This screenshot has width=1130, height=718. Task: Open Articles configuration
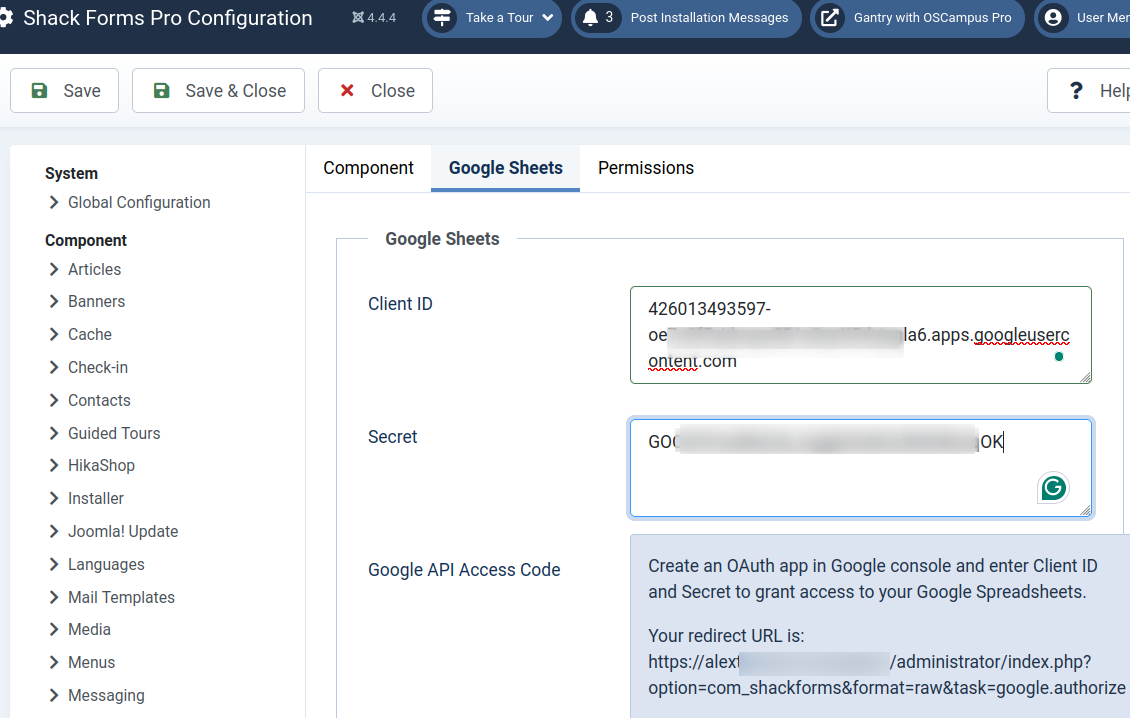[94, 270]
